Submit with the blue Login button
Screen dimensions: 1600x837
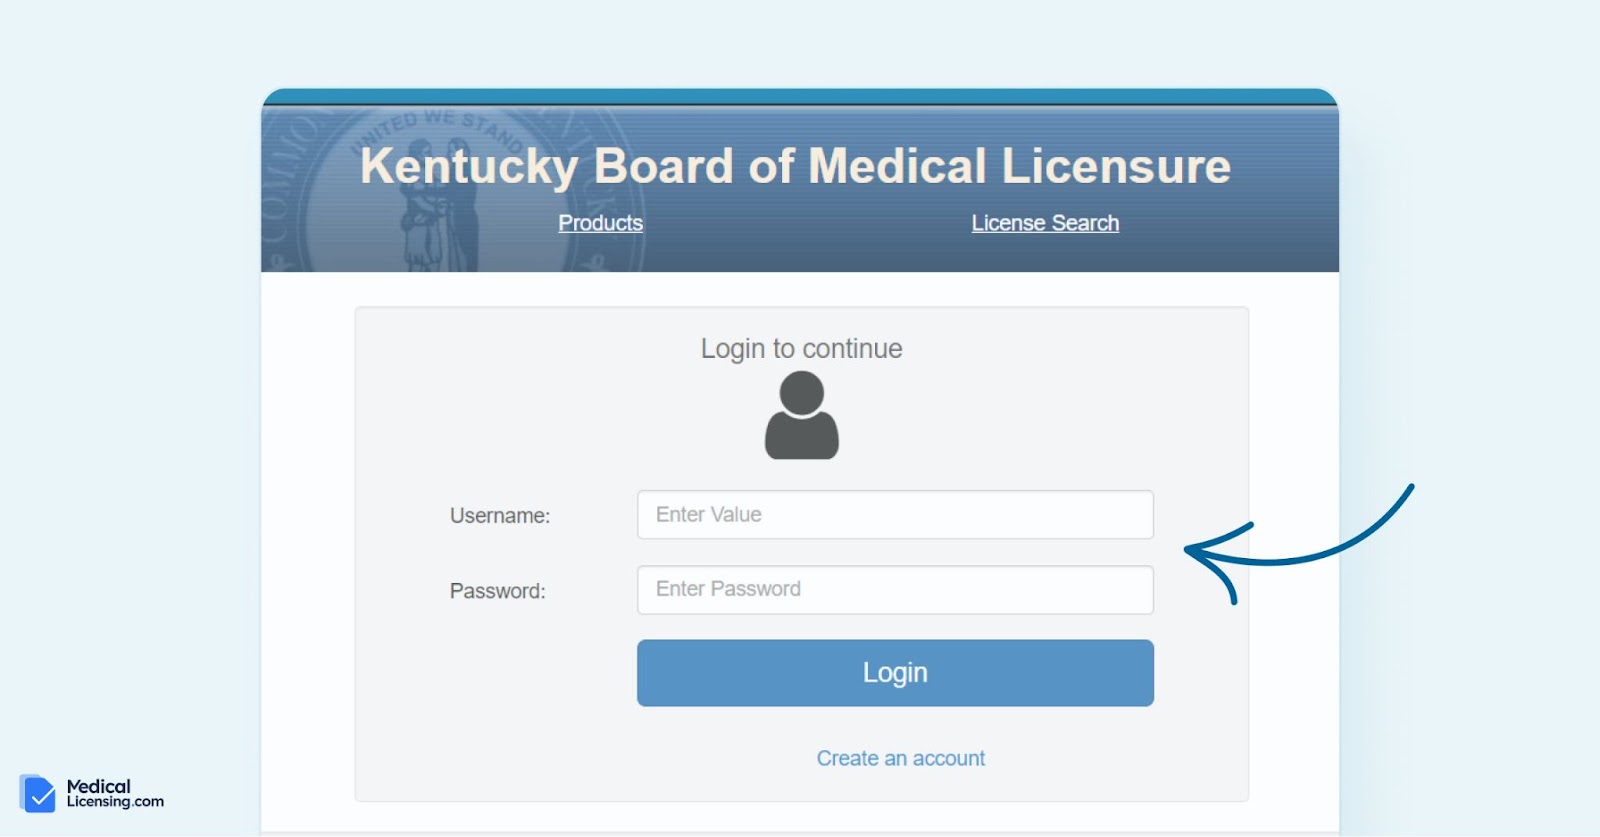(895, 673)
